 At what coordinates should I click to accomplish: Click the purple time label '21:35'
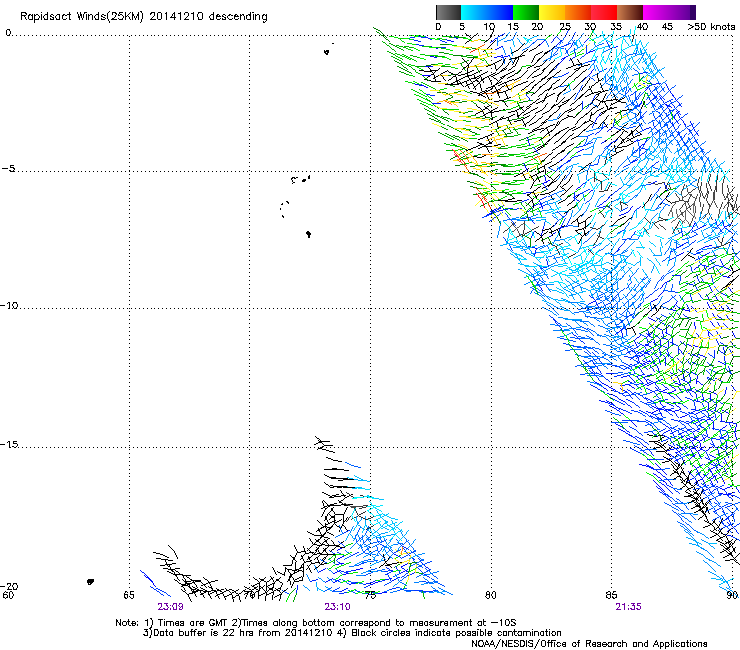628,607
